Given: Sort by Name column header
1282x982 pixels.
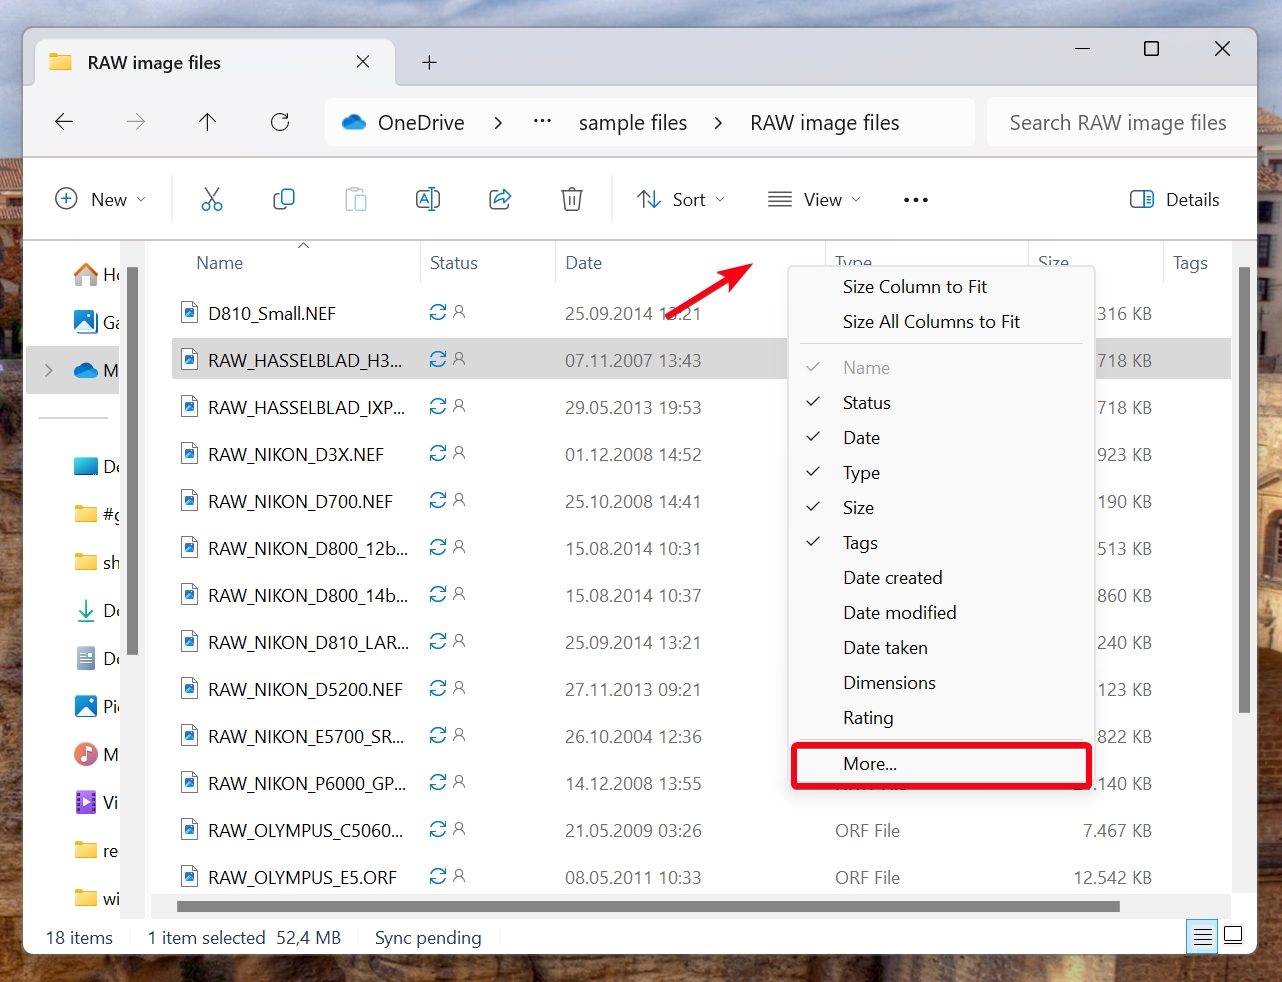Looking at the screenshot, I should coord(219,262).
